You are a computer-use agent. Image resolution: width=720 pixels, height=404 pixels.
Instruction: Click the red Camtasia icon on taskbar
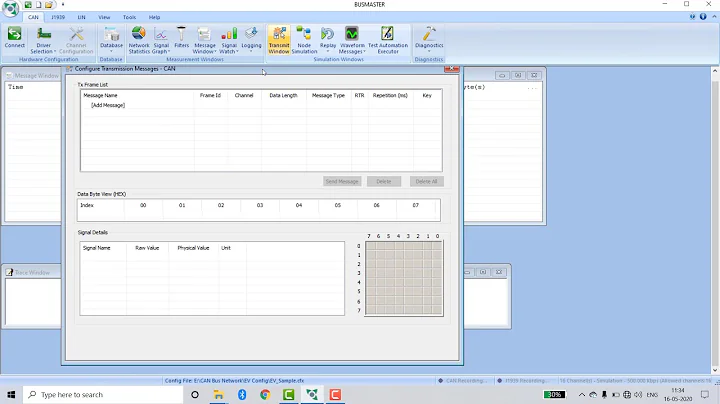pos(335,395)
